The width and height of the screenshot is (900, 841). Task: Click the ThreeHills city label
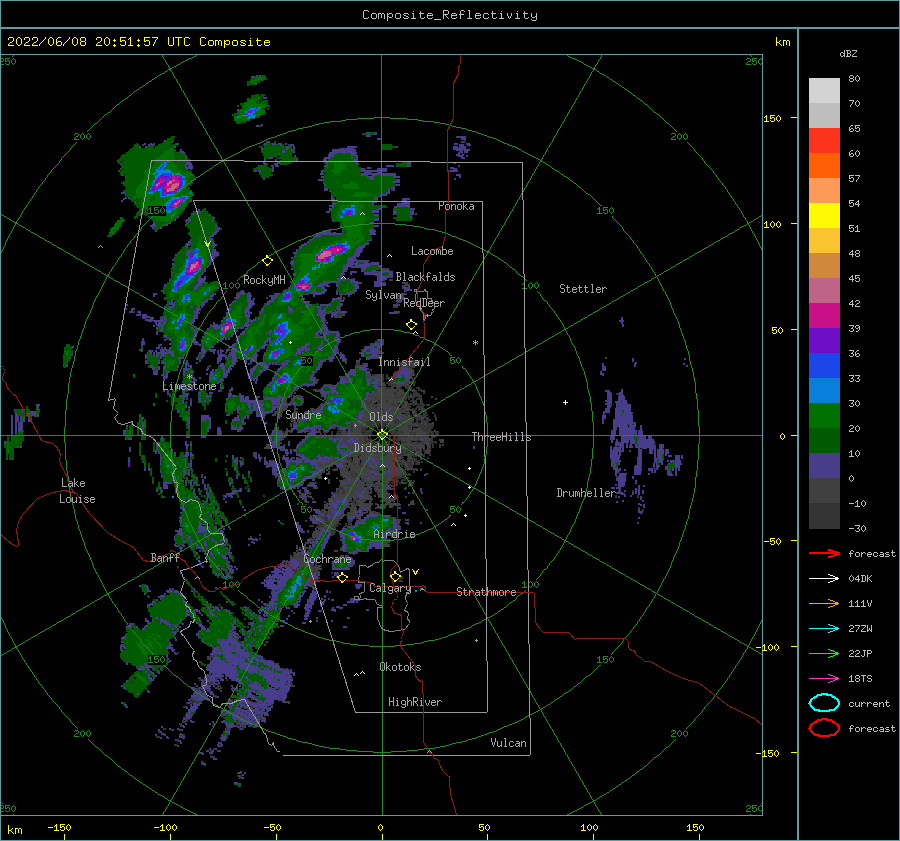tap(501, 437)
